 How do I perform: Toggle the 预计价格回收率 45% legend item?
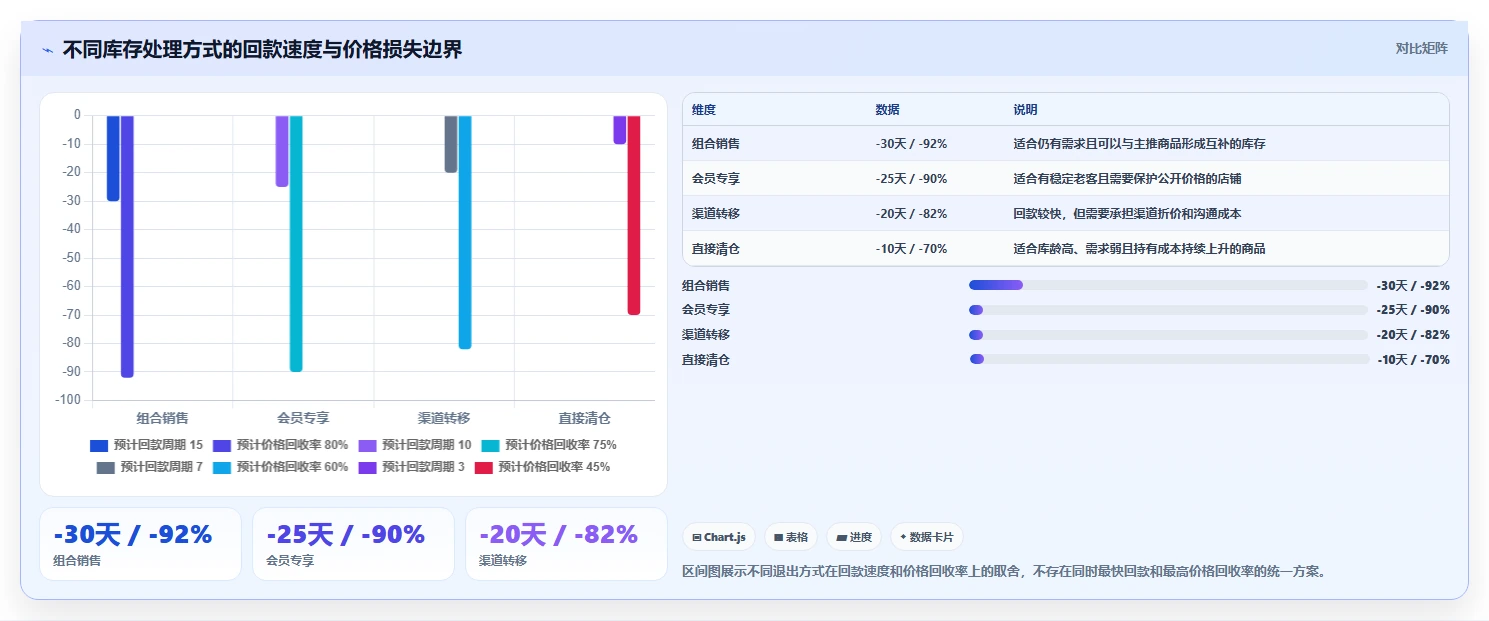[542, 467]
